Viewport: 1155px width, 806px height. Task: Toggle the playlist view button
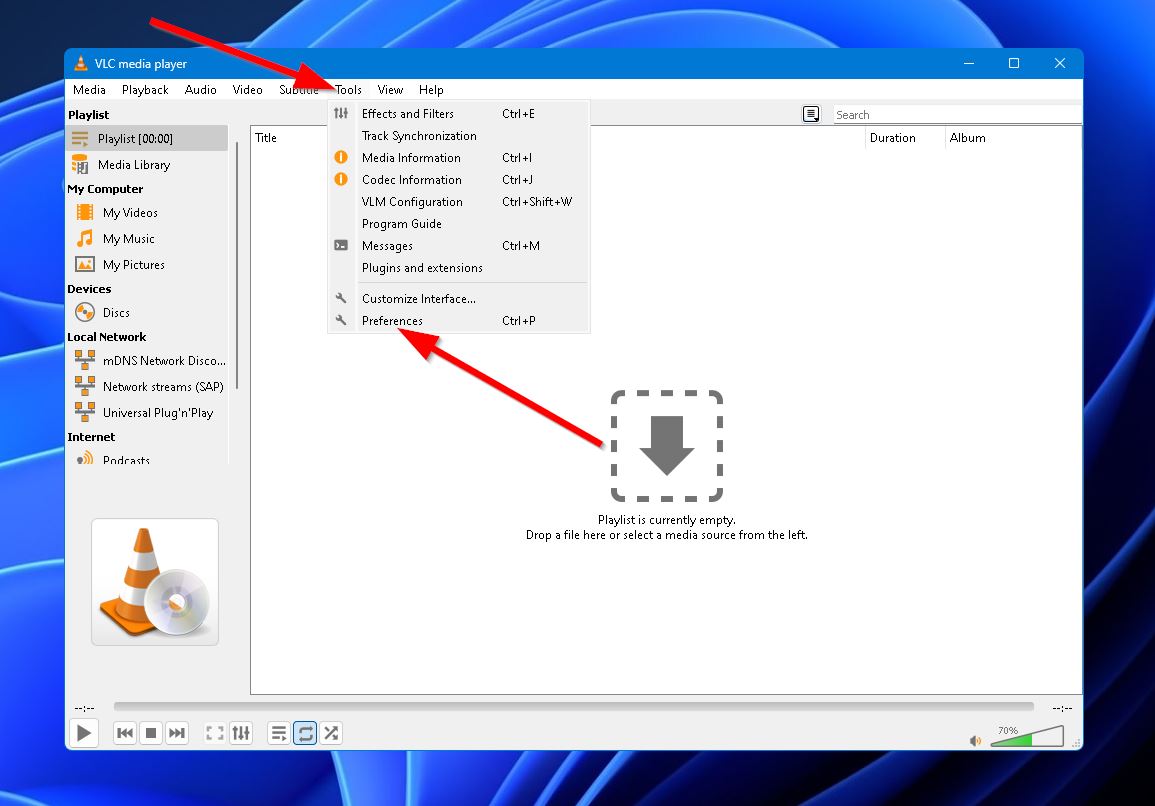(278, 733)
